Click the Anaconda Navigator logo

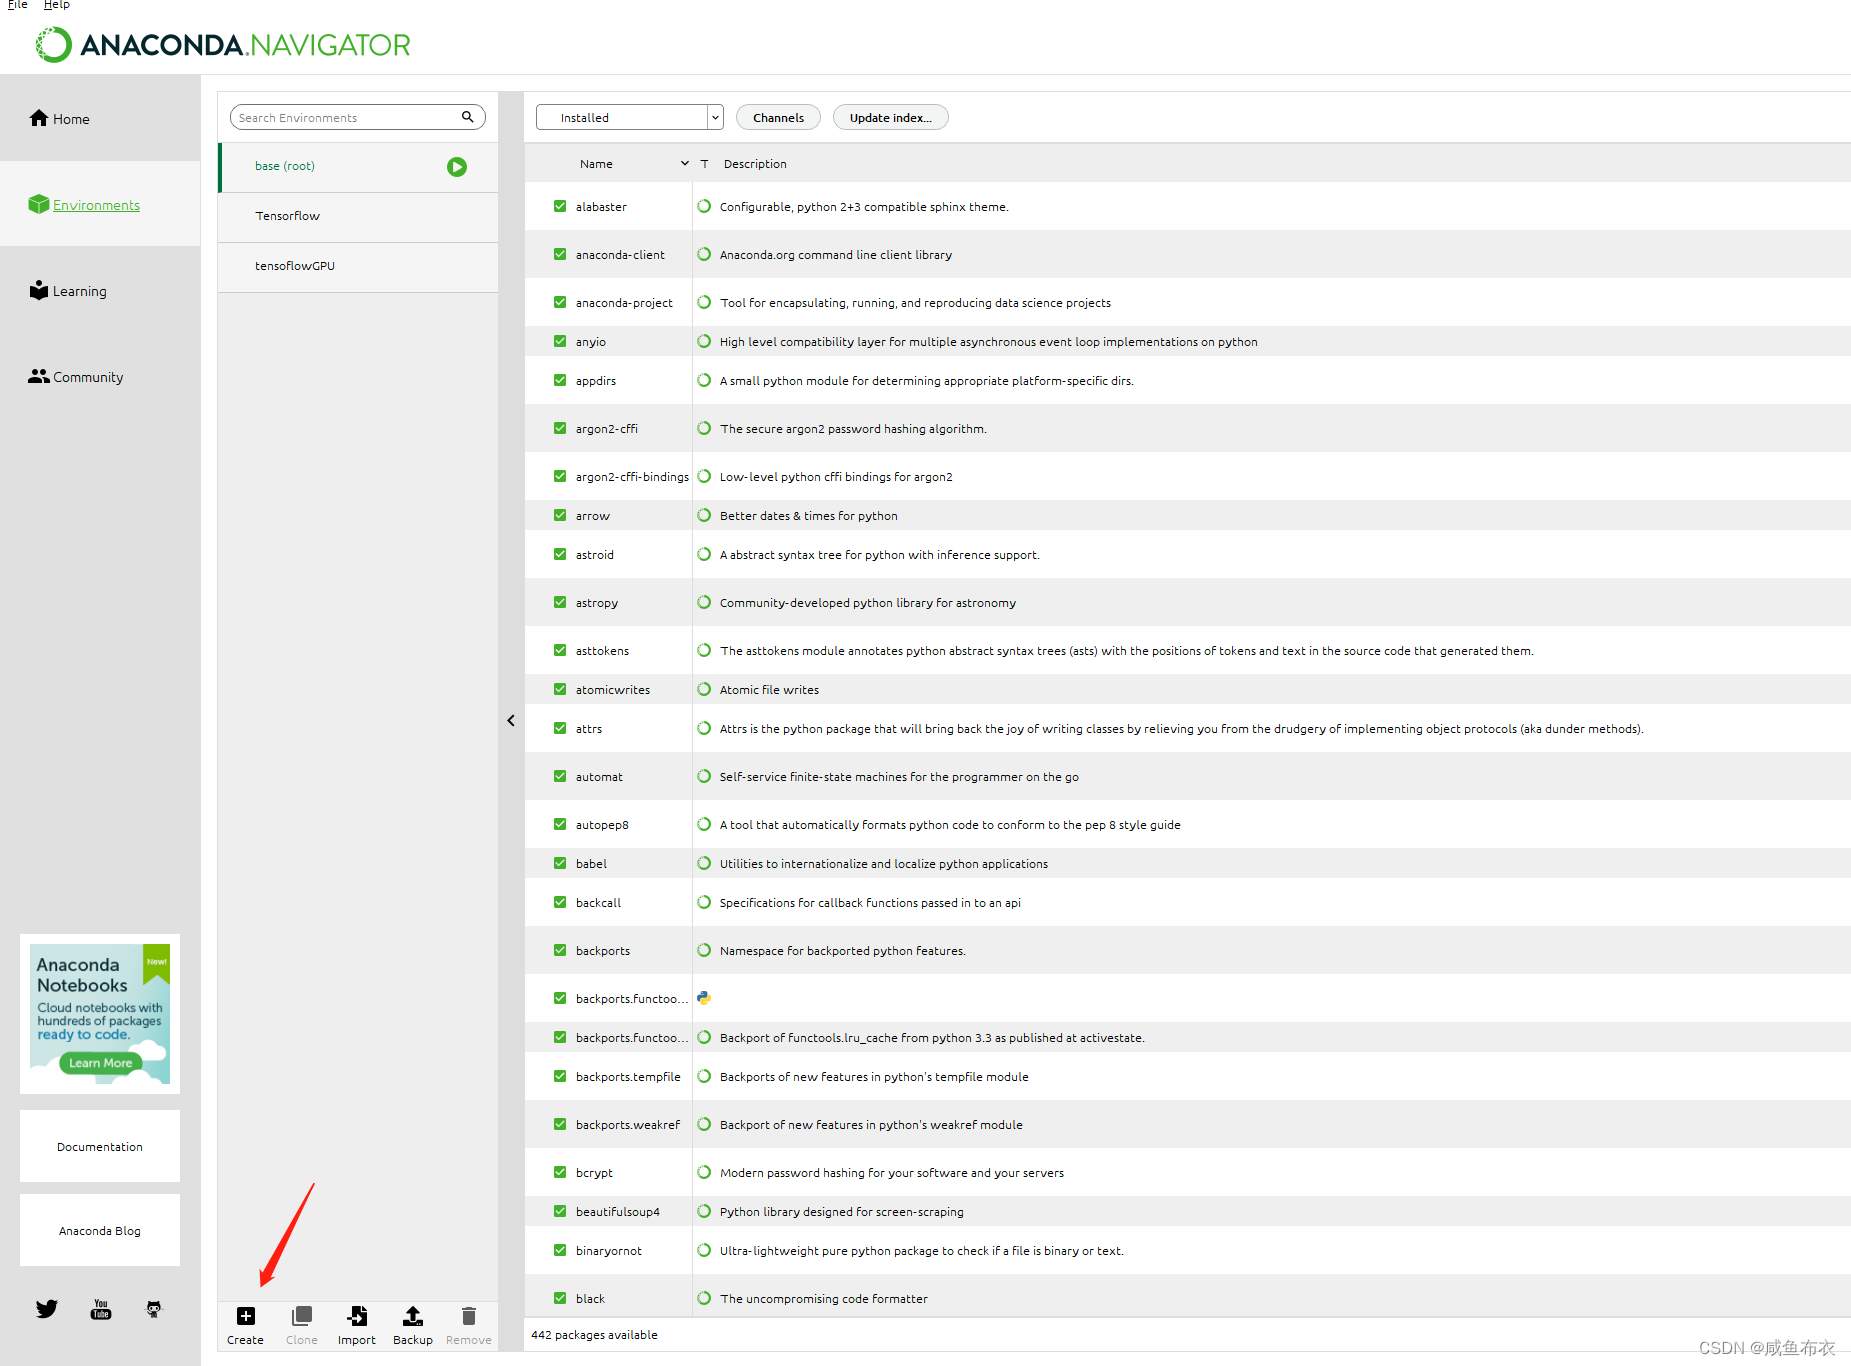pos(224,45)
